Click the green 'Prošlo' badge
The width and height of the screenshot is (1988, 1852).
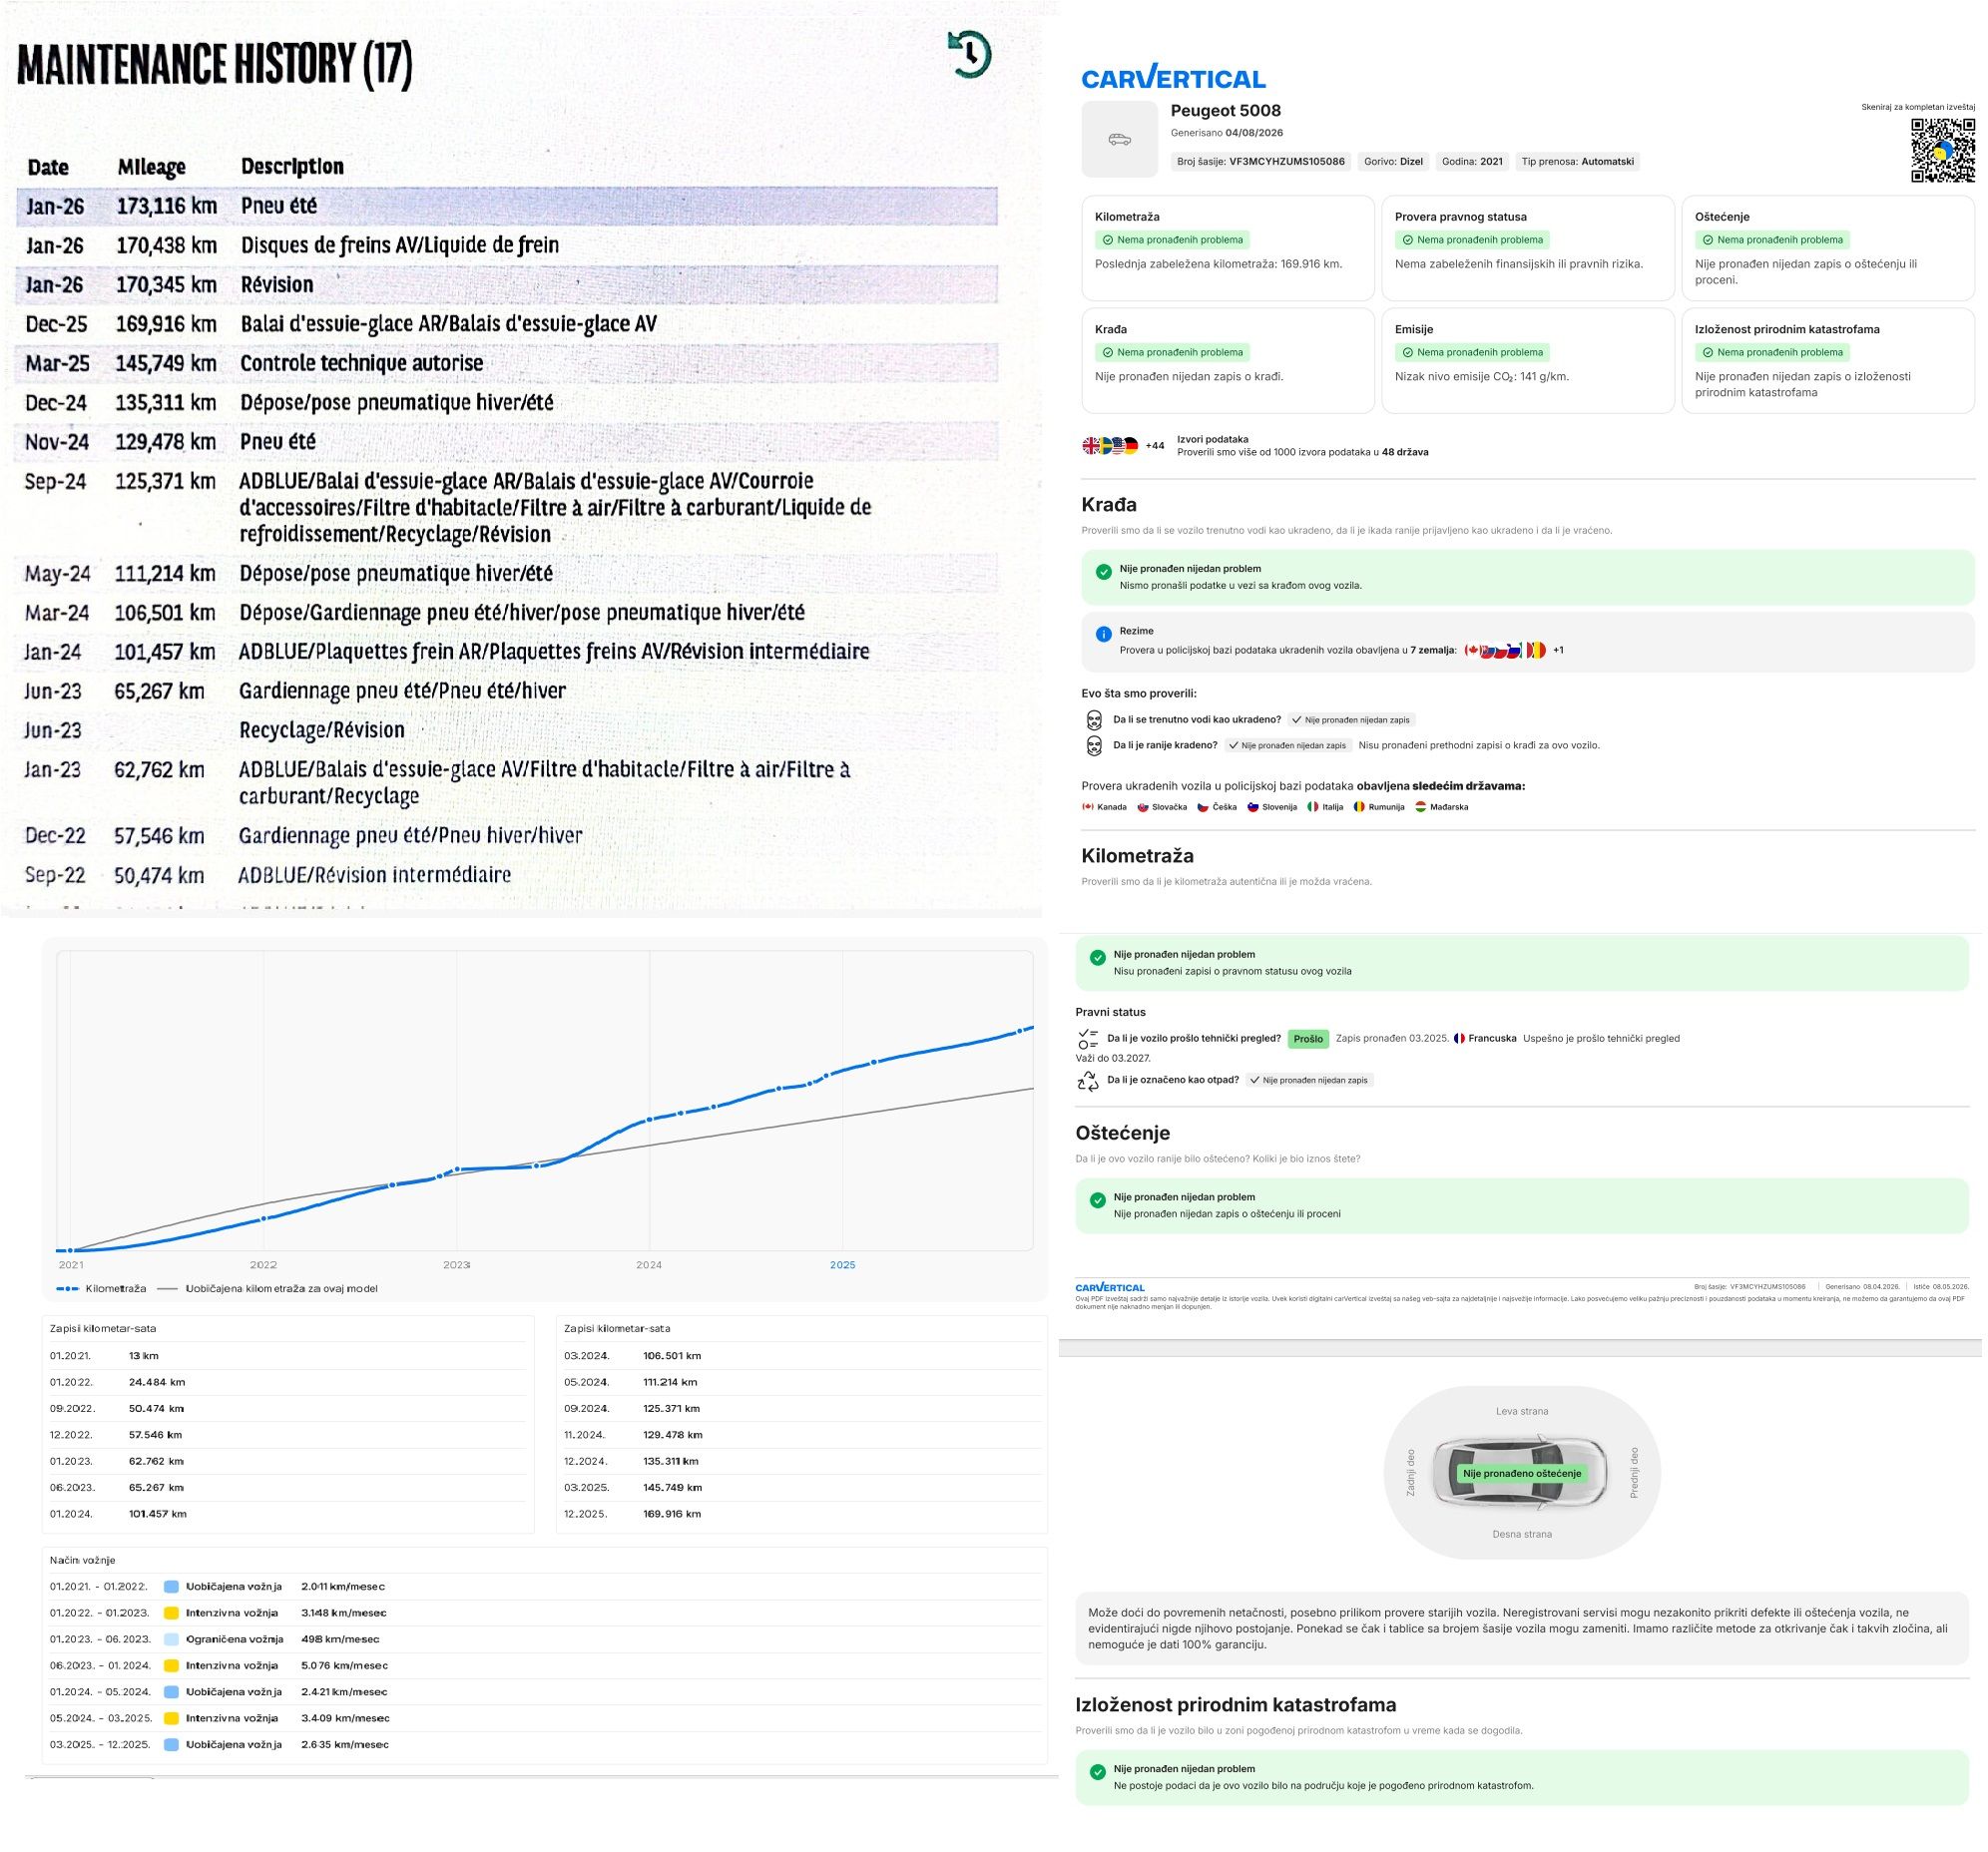[x=1307, y=1039]
